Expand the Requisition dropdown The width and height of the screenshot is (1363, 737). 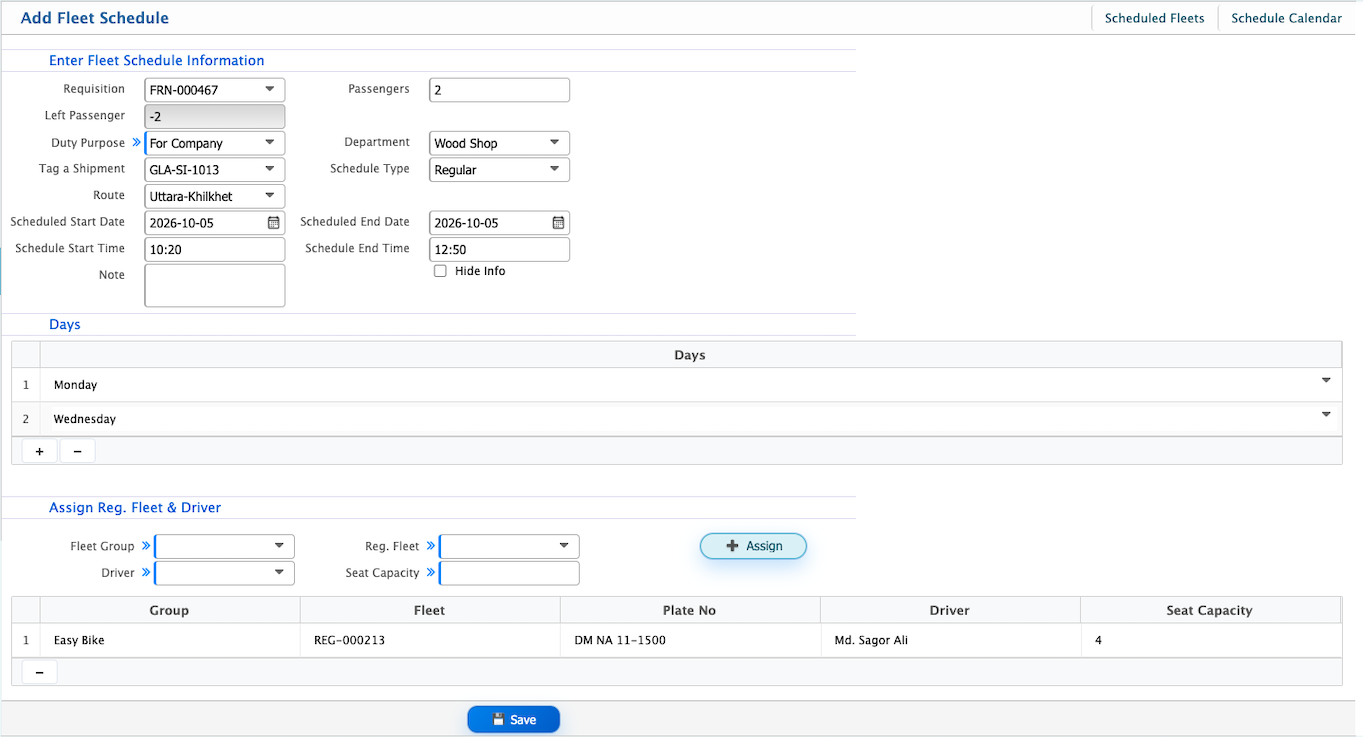pyautogui.click(x=270, y=90)
